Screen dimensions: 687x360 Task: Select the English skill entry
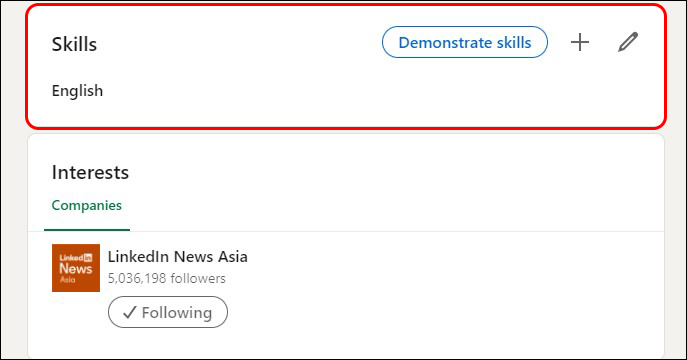(x=77, y=91)
